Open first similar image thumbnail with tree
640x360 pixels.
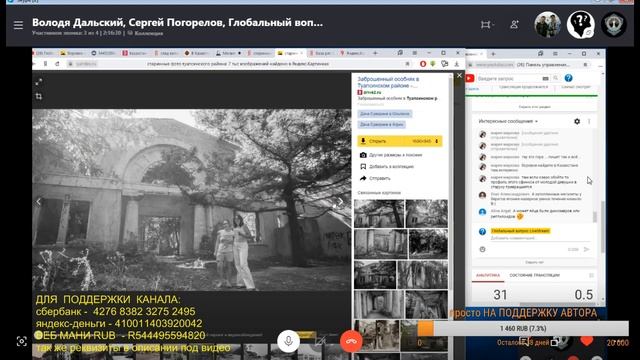pyautogui.click(x=379, y=213)
